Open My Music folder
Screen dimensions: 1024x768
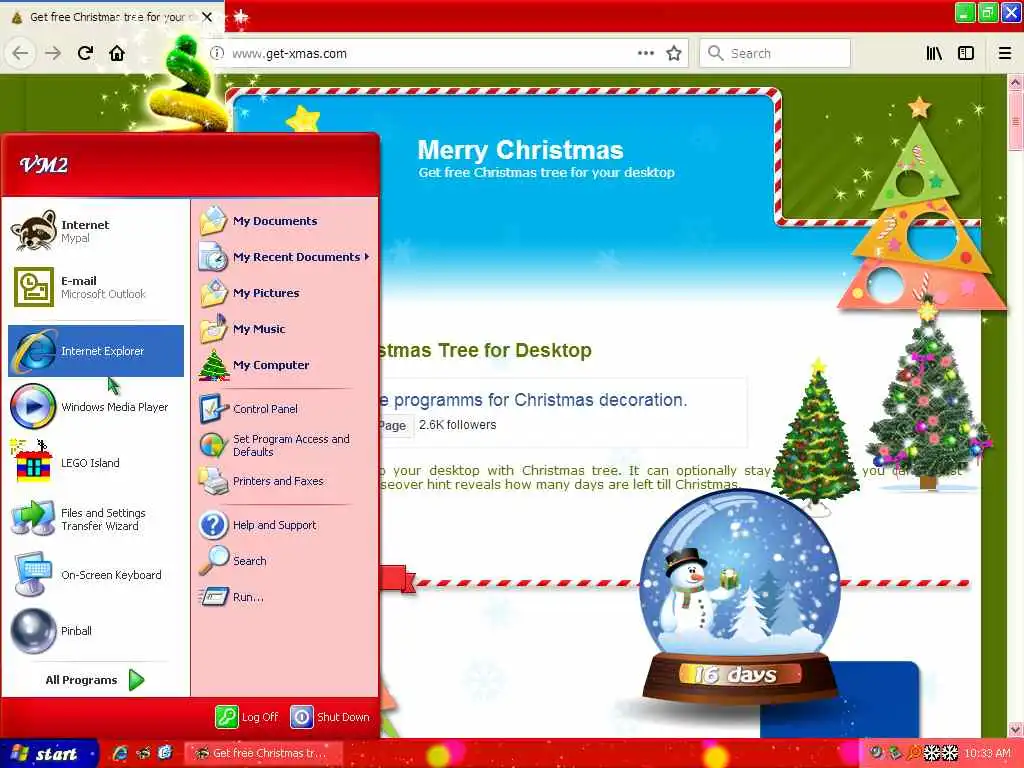pyautogui.click(x=285, y=328)
